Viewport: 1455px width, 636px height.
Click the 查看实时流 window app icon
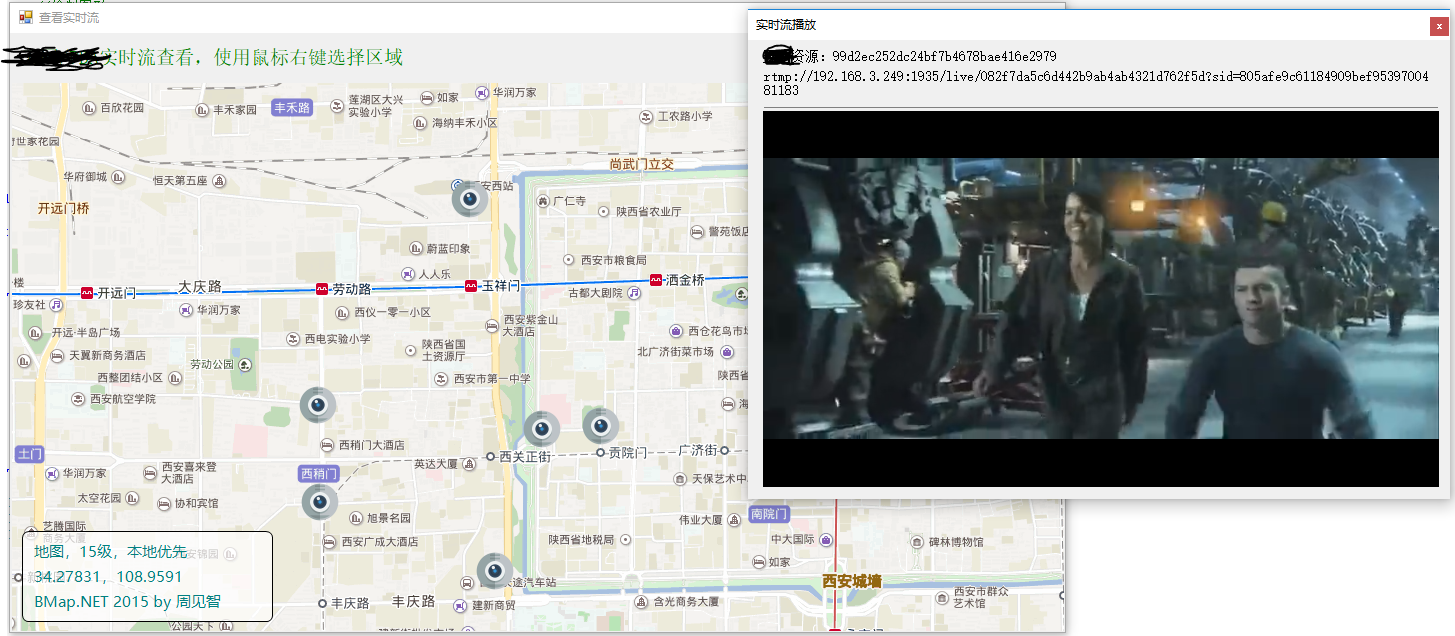(26, 17)
